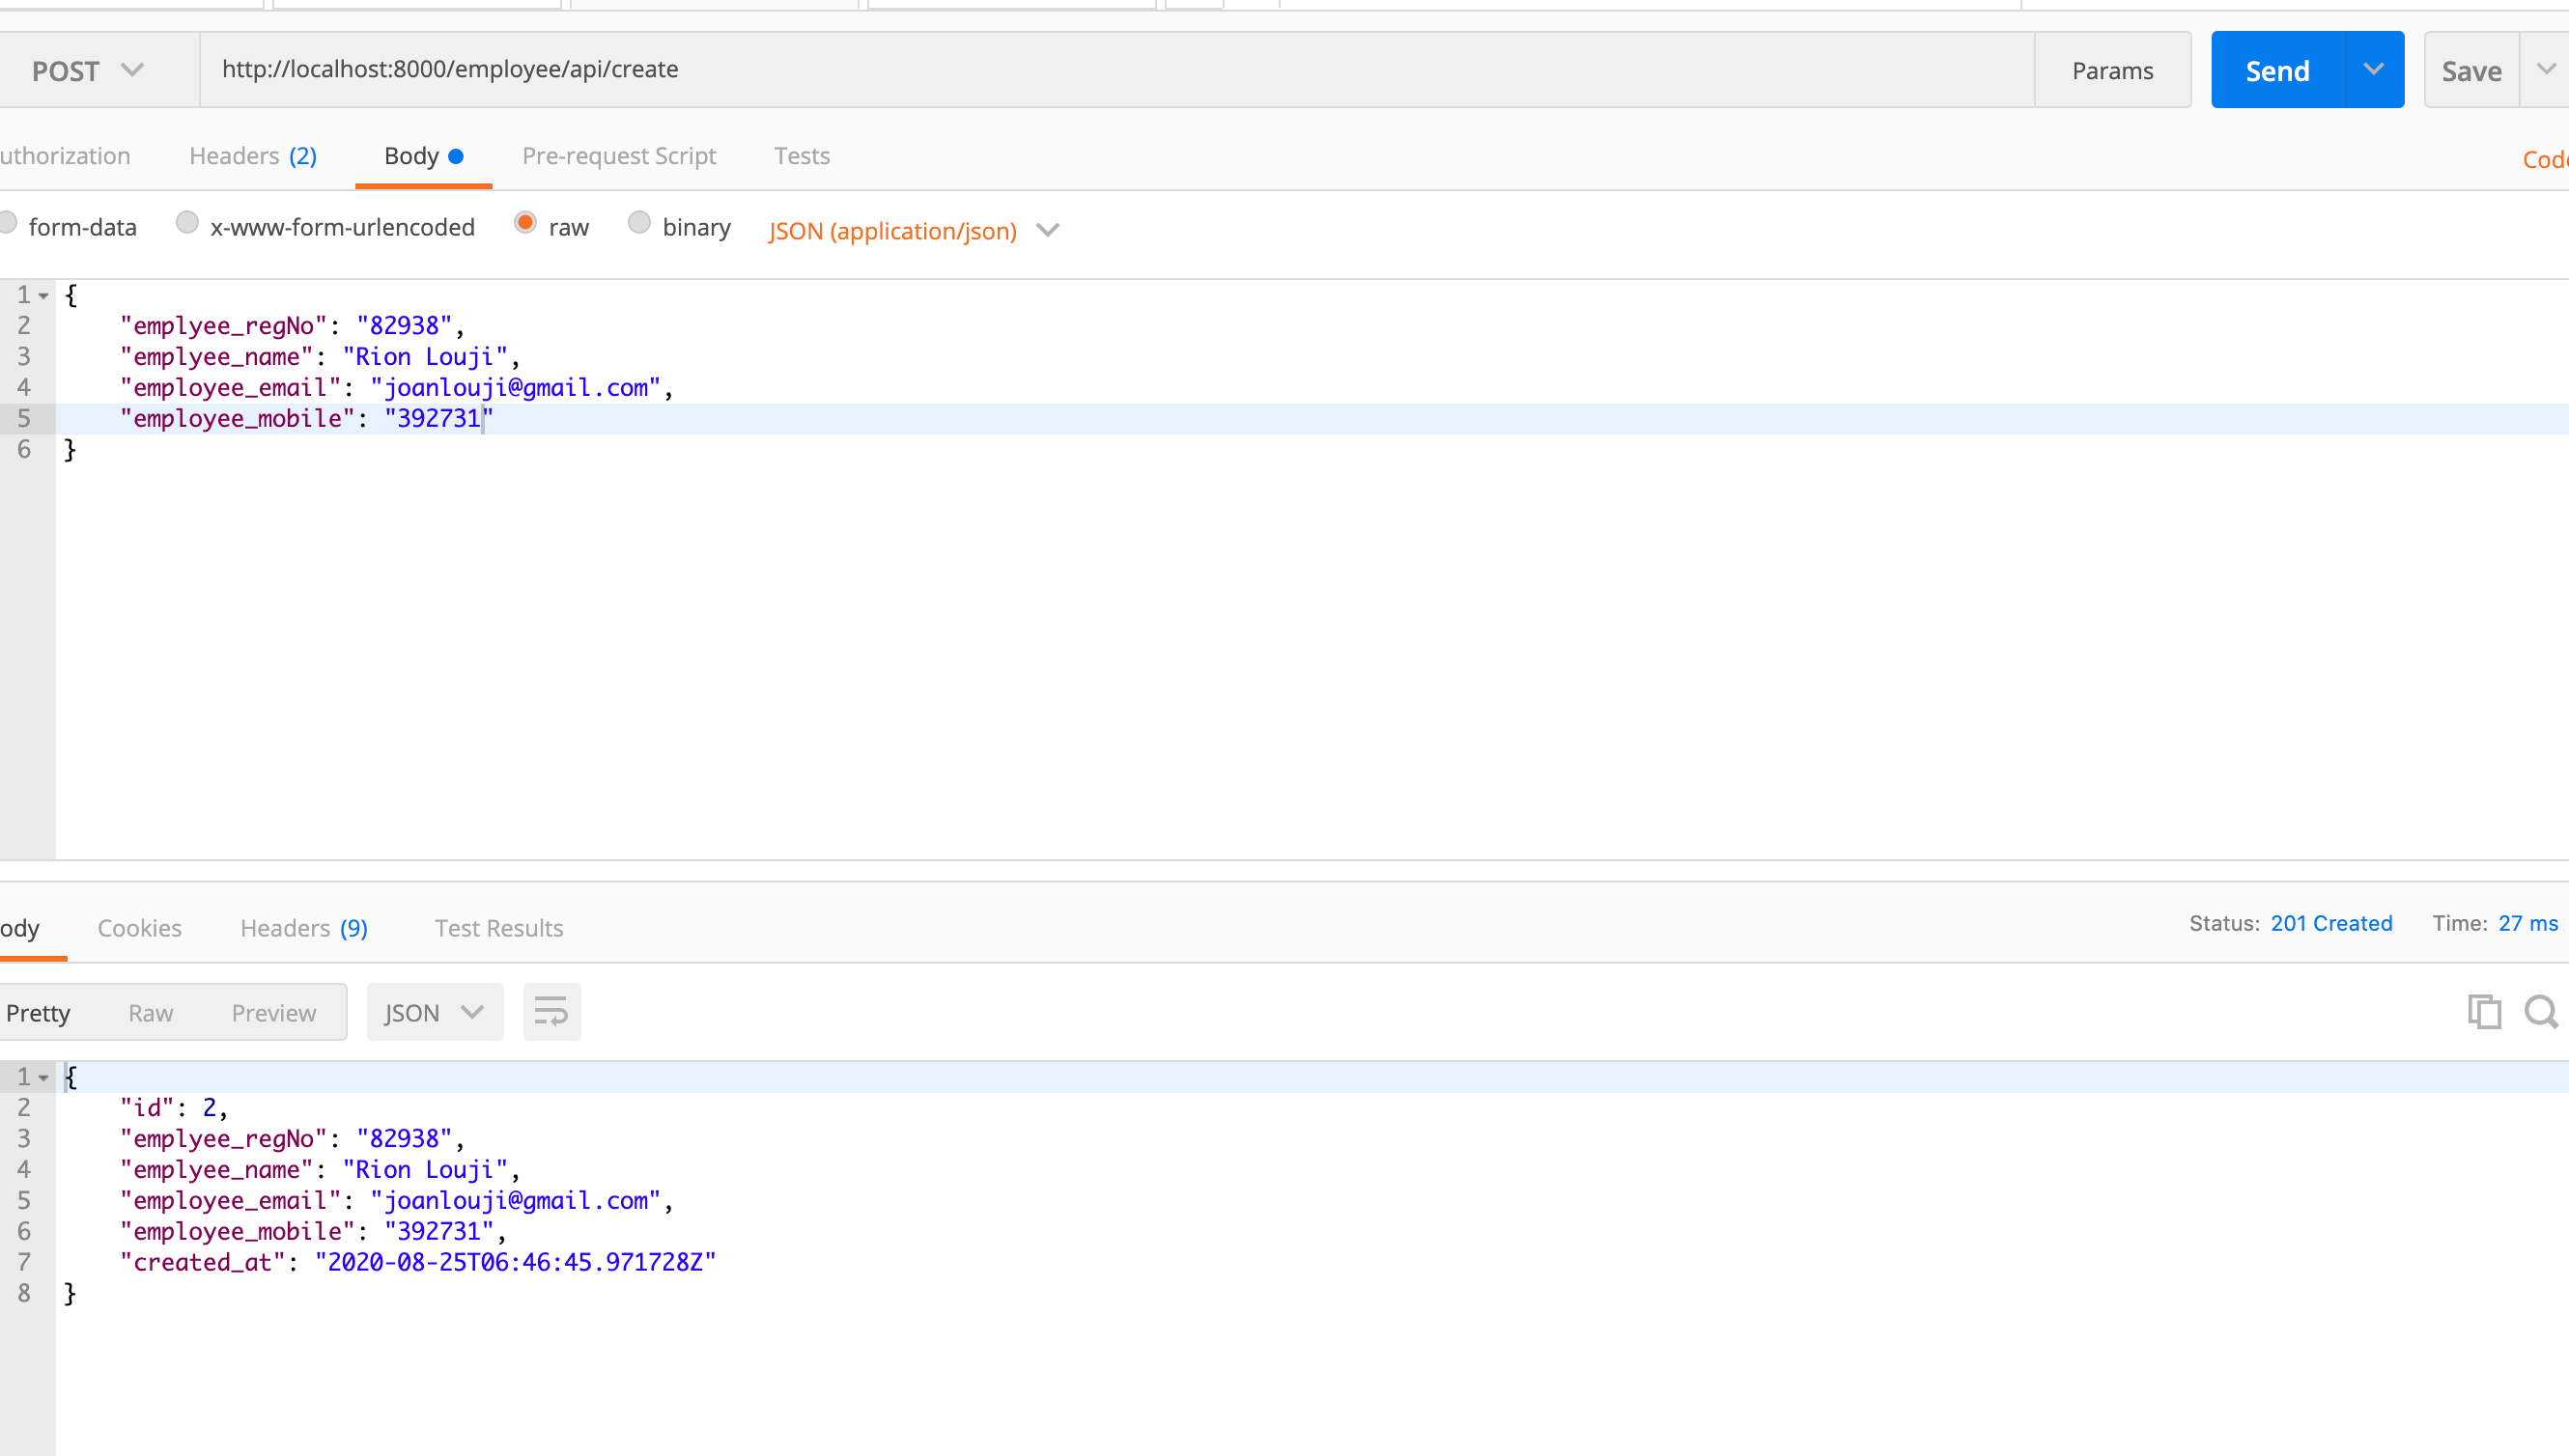Select the form-data radio button
This screenshot has height=1456, width=2569.
coord(14,224)
